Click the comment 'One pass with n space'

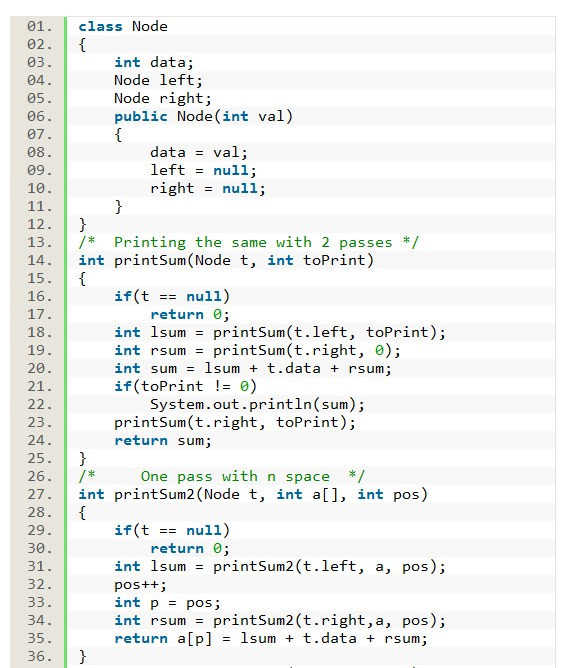(222, 476)
